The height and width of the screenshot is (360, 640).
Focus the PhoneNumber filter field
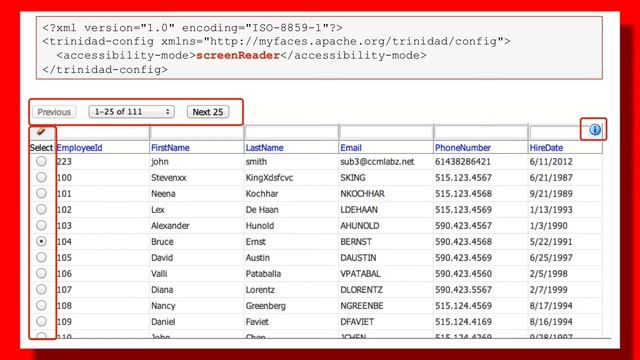pyautogui.click(x=481, y=132)
